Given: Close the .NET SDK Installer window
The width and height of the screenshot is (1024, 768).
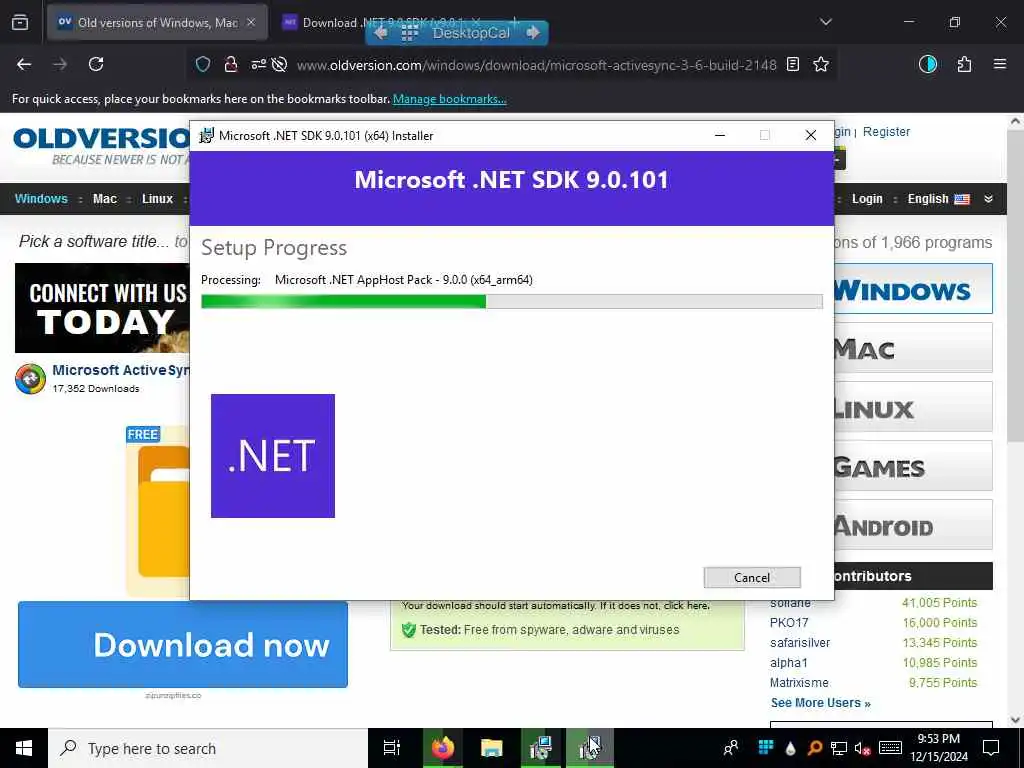Looking at the screenshot, I should 810,135.
